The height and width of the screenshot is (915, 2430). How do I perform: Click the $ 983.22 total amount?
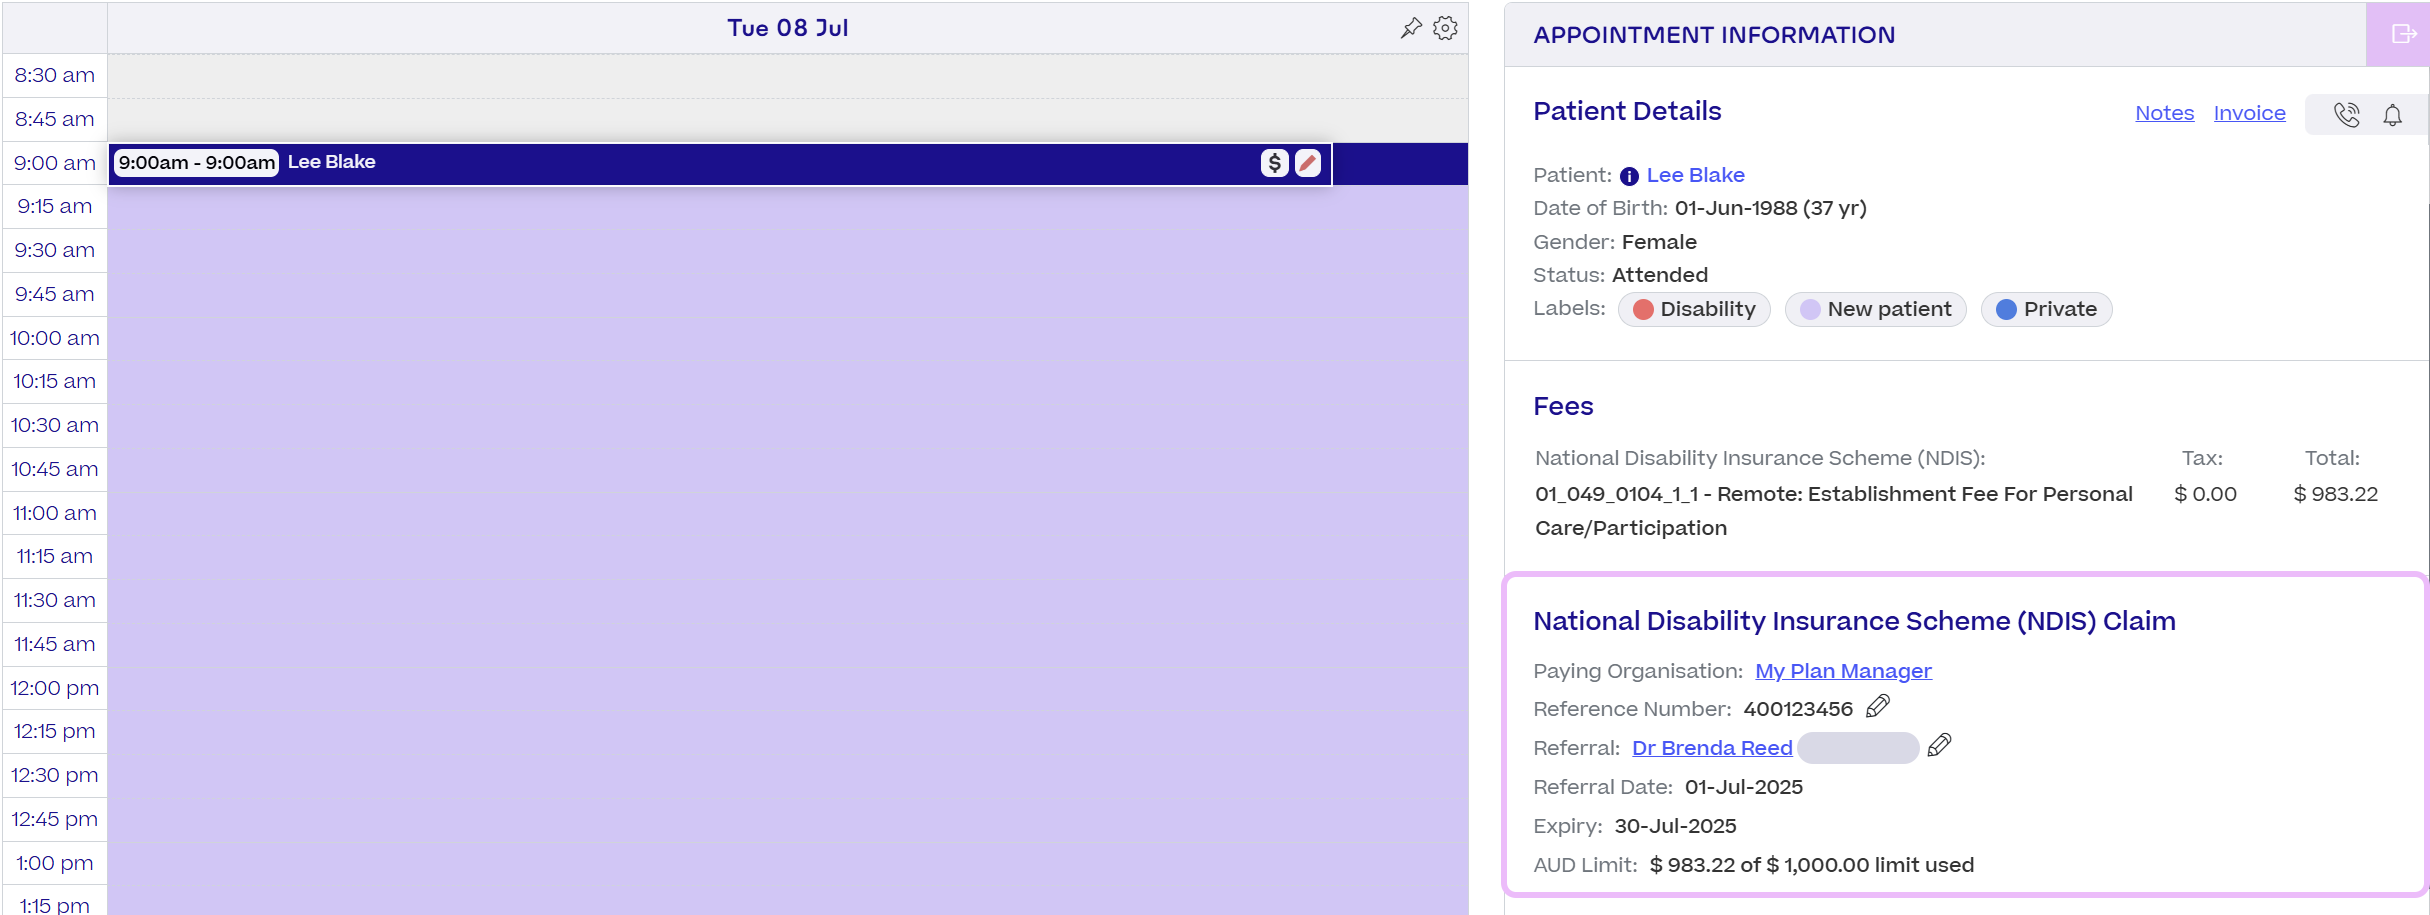tap(2335, 494)
